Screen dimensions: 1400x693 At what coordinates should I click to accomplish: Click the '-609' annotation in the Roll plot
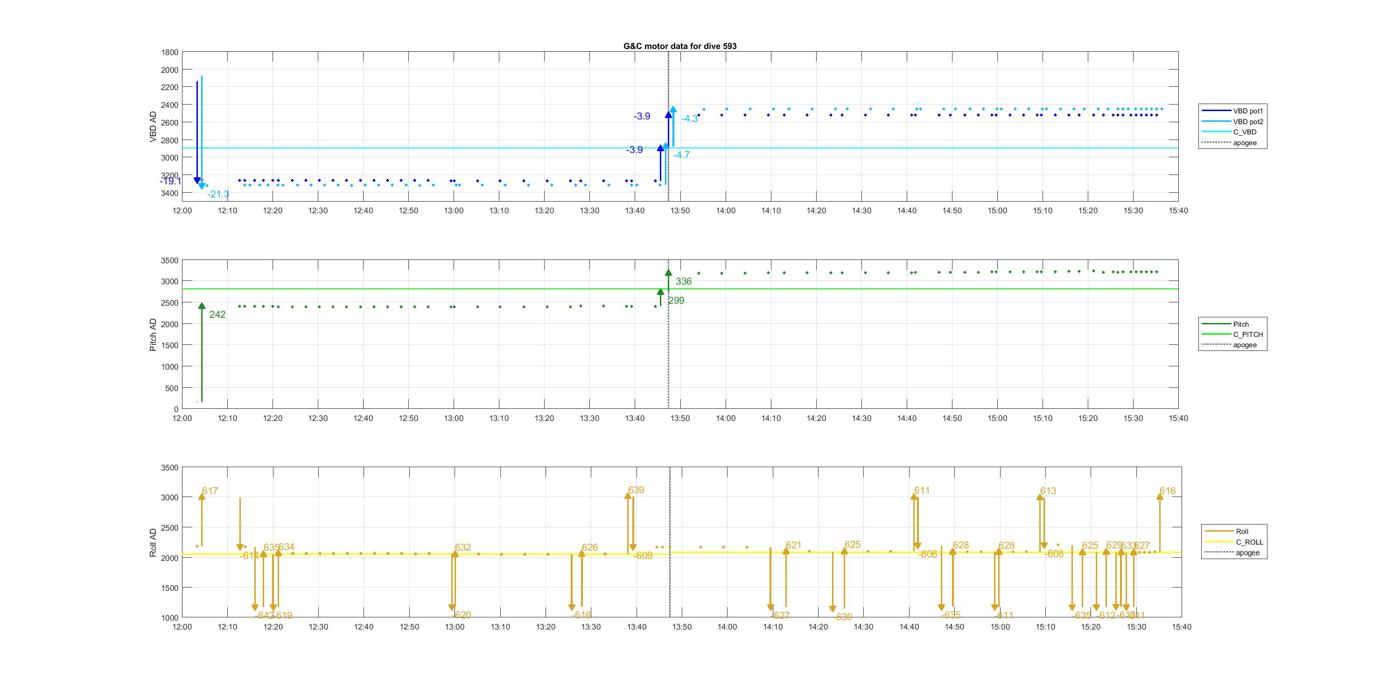642,555
